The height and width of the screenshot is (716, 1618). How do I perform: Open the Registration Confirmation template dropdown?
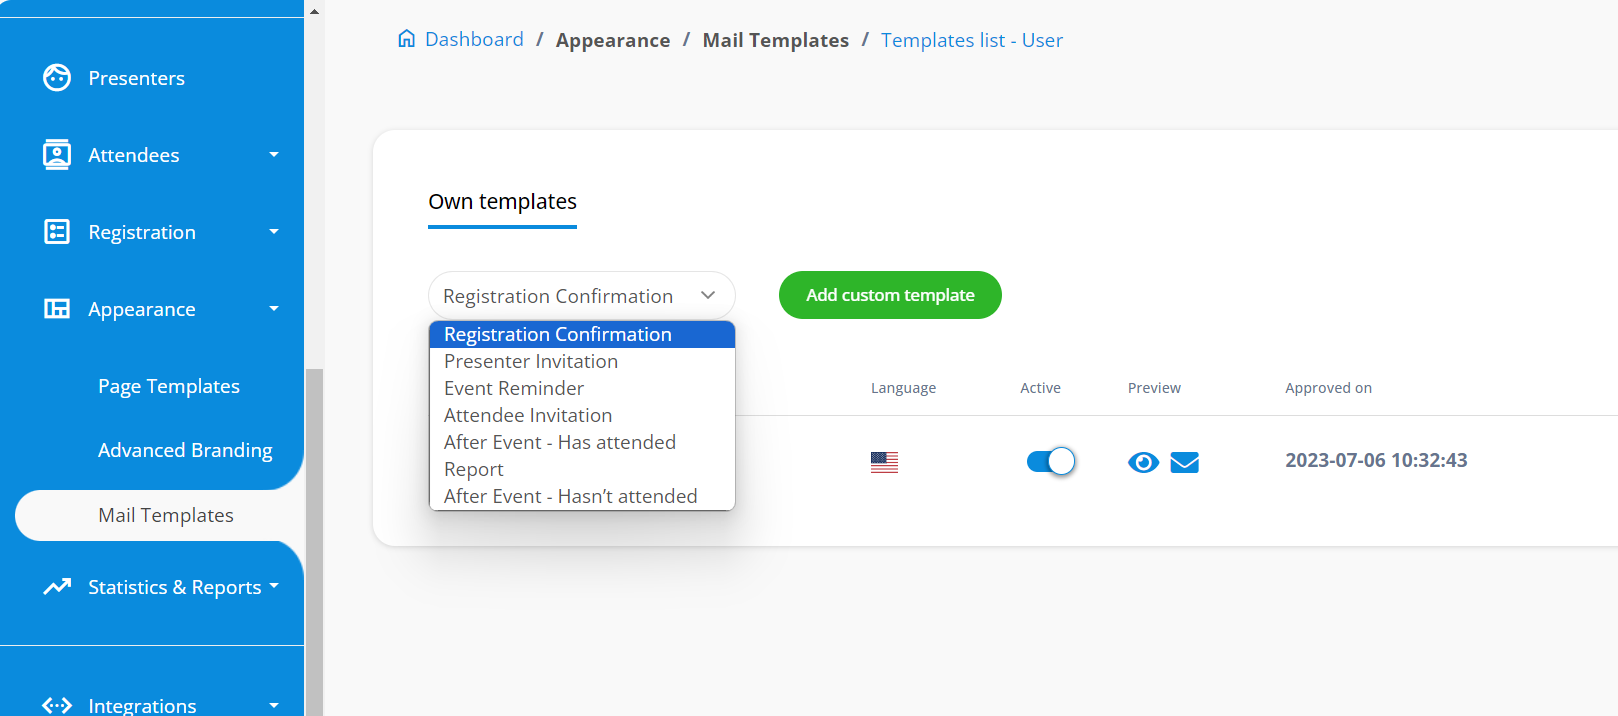coord(581,296)
